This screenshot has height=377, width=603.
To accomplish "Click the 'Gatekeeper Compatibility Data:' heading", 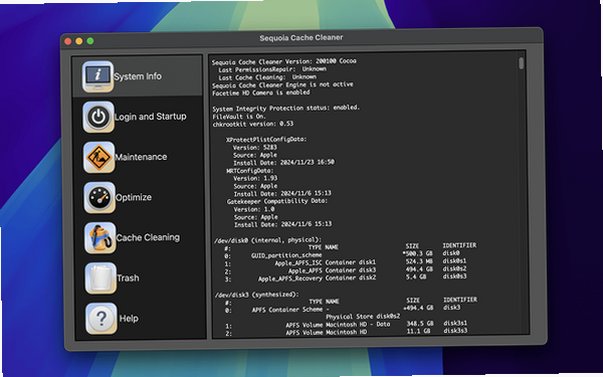I will [277, 201].
